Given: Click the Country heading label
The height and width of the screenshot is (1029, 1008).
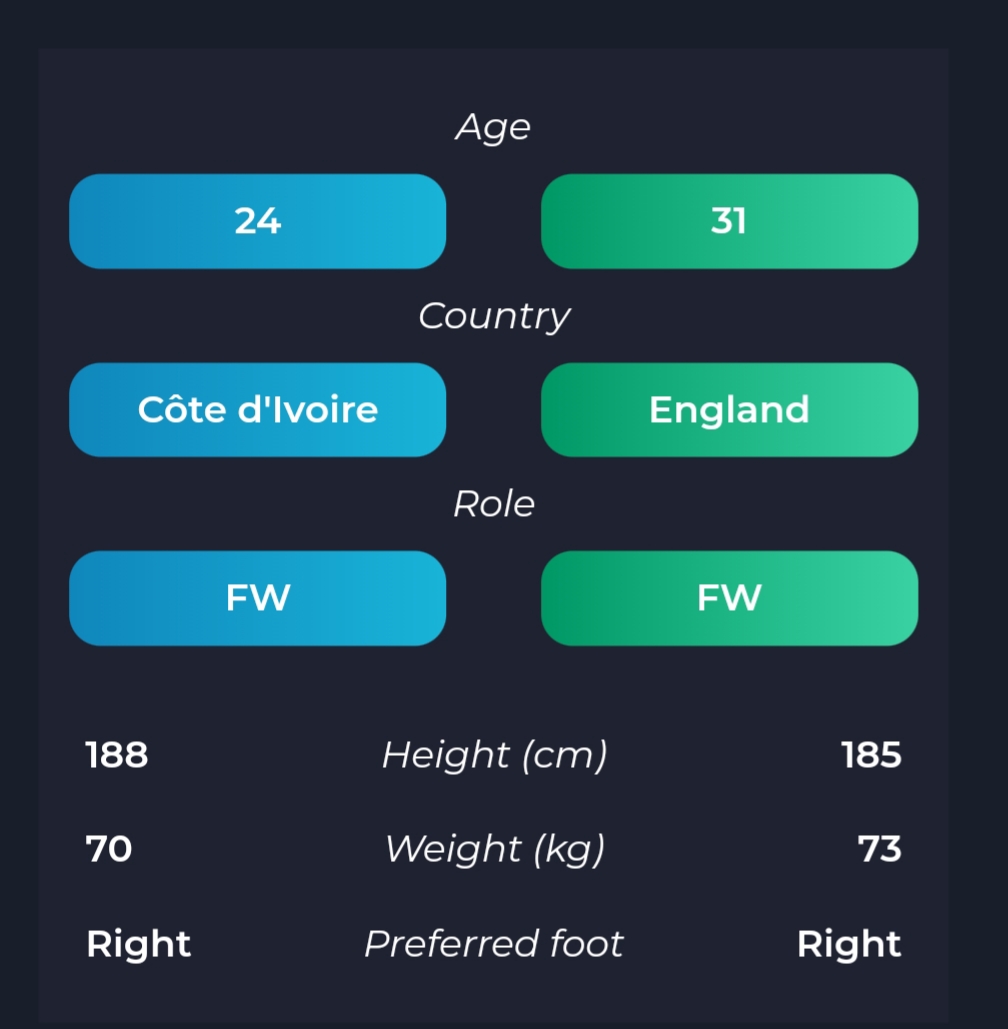Looking at the screenshot, I should 494,317.
